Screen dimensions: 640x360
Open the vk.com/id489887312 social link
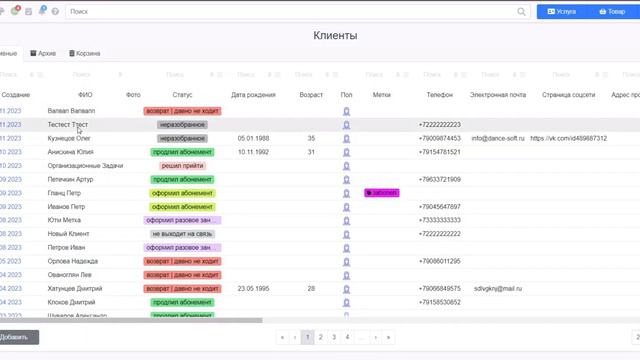pyautogui.click(x=569, y=138)
